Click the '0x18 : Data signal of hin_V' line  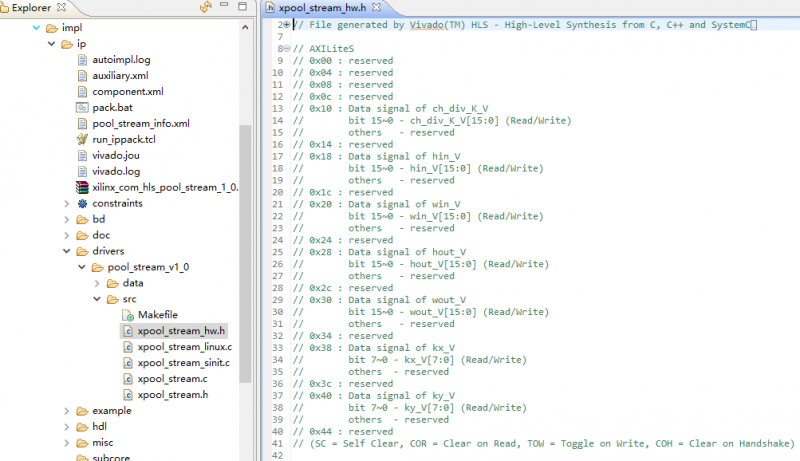[x=377, y=157]
